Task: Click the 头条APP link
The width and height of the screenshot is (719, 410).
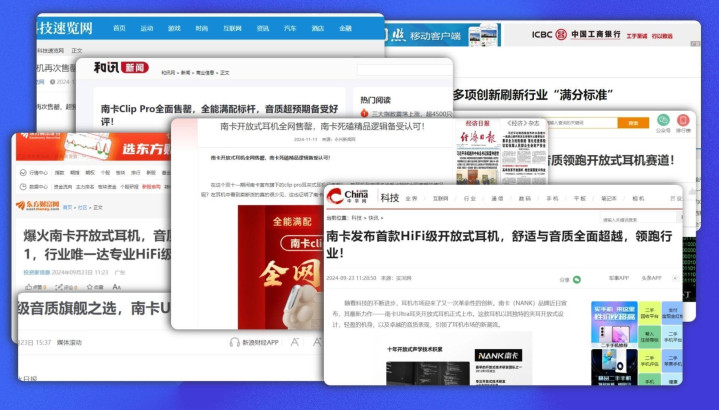Action: click(651, 278)
